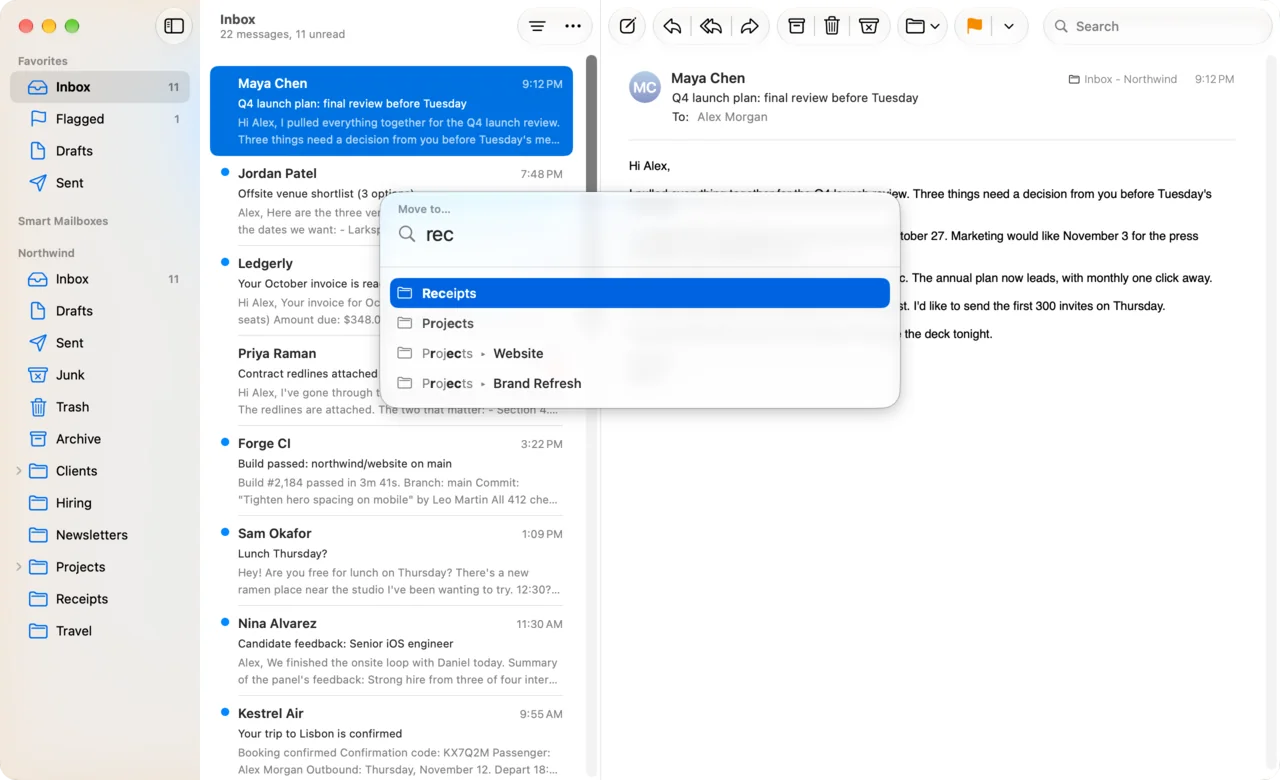Image resolution: width=1280 pixels, height=780 pixels.
Task: Open Kestrel Air Lisbon trip email
Action: 391,741
